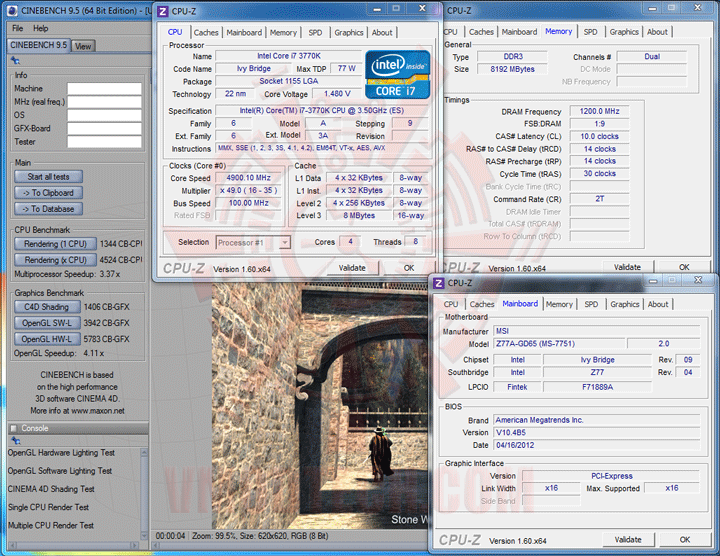Viewport: 720px width, 556px height.
Task: Click the small icon under the Console header
Action: tap(15, 441)
